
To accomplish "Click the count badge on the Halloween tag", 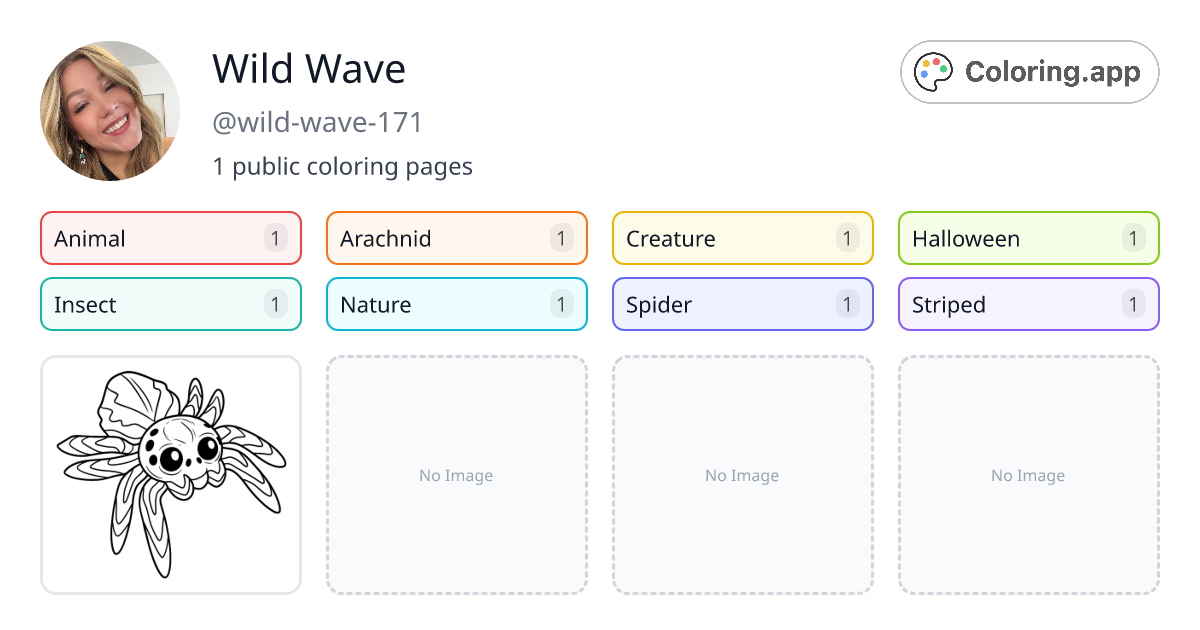I will (1133, 238).
